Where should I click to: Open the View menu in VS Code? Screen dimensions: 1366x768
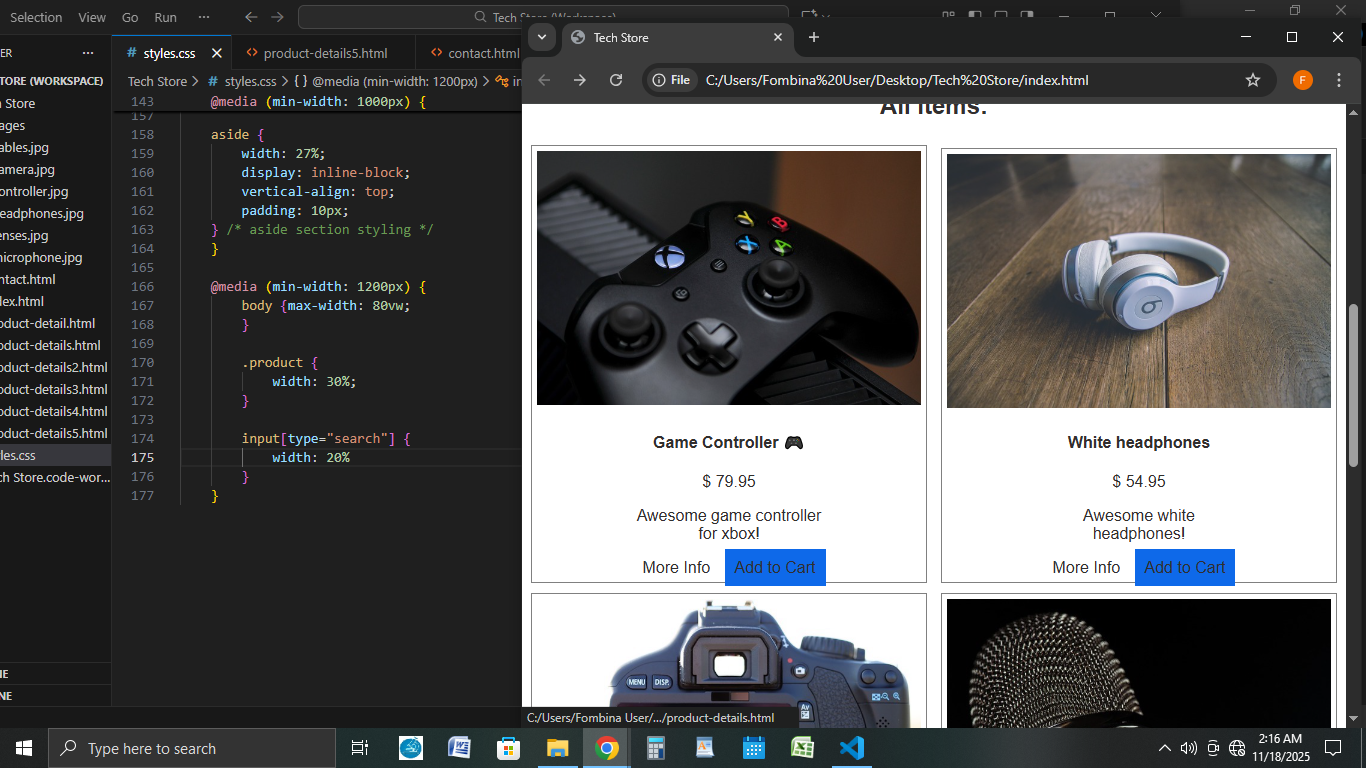(92, 17)
